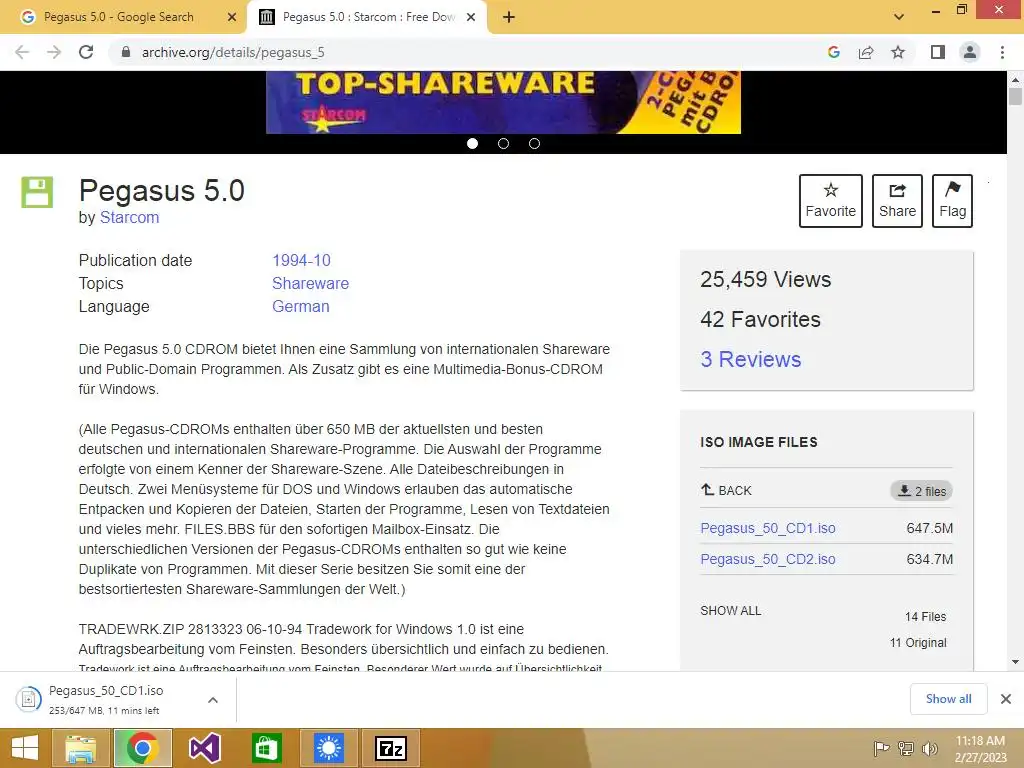Expand download item options chevron
The height and width of the screenshot is (768, 1024).
point(213,699)
